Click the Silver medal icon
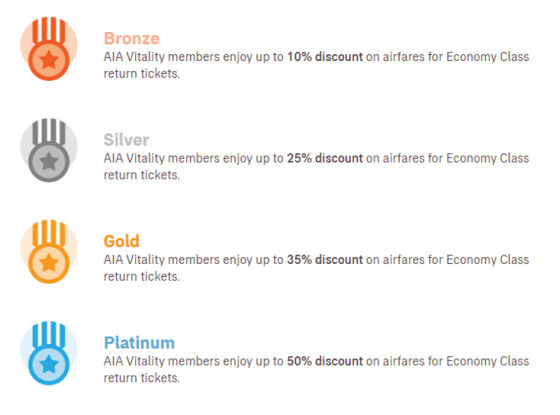This screenshot has width=560, height=415. [49, 150]
